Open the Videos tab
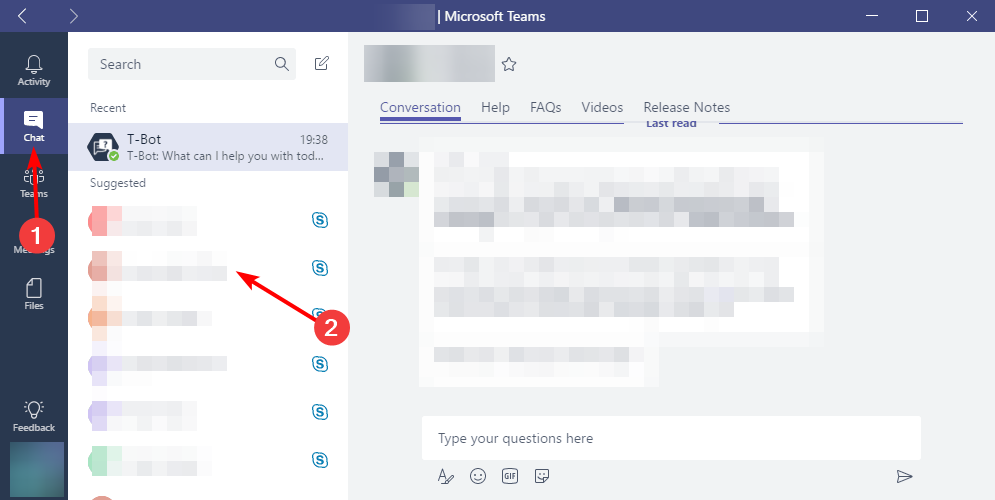 tap(602, 107)
